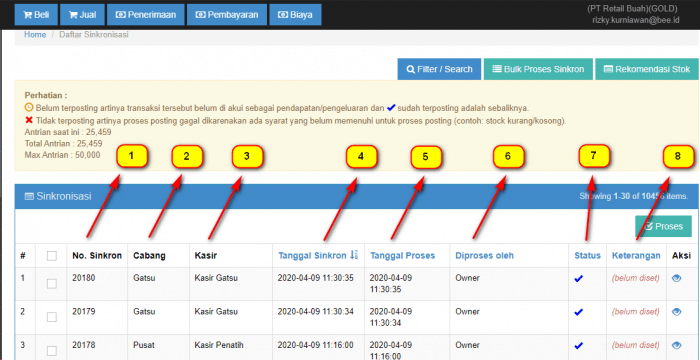Click 'Max Antrian : 50,000' text
This screenshot has width=700, height=360.
(x=62, y=155)
